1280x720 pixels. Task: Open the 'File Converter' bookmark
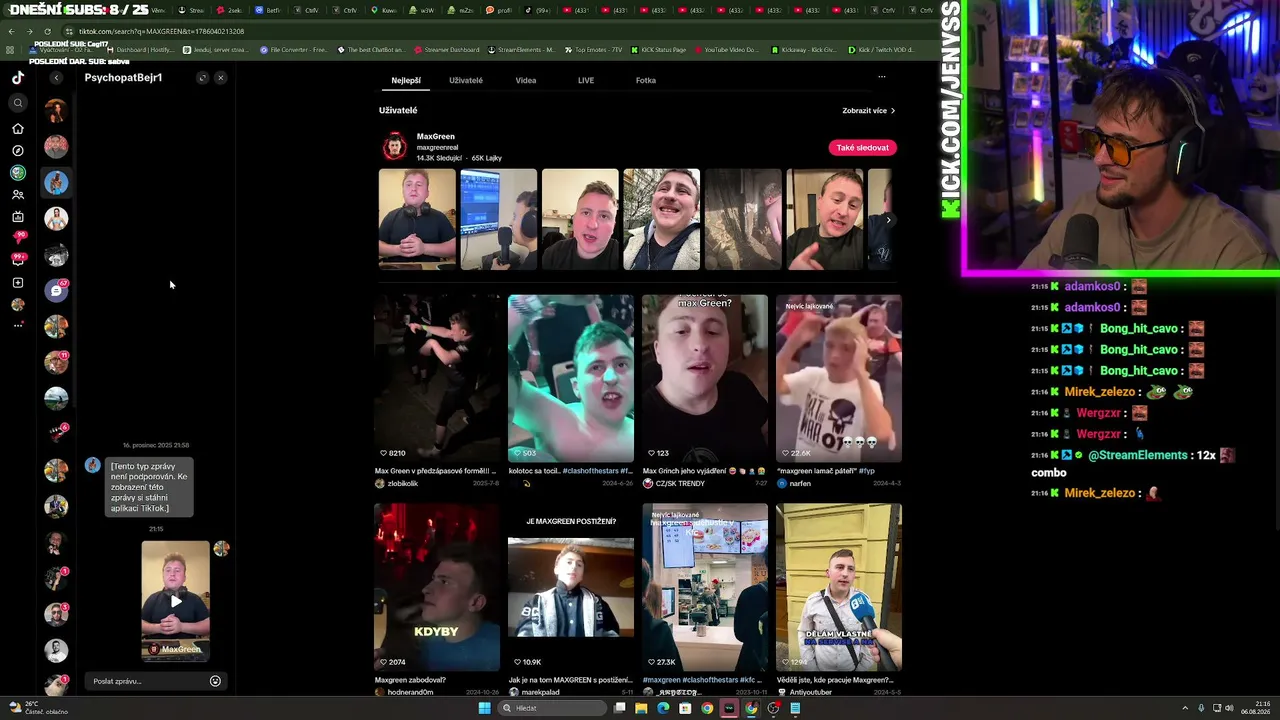coord(293,50)
